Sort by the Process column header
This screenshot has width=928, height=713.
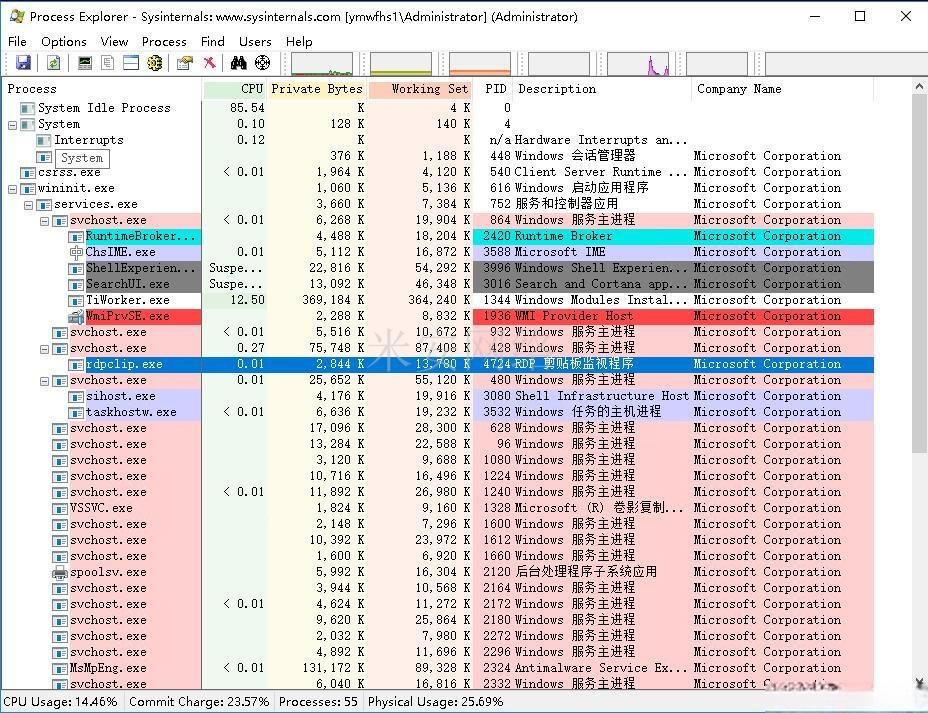coord(102,89)
